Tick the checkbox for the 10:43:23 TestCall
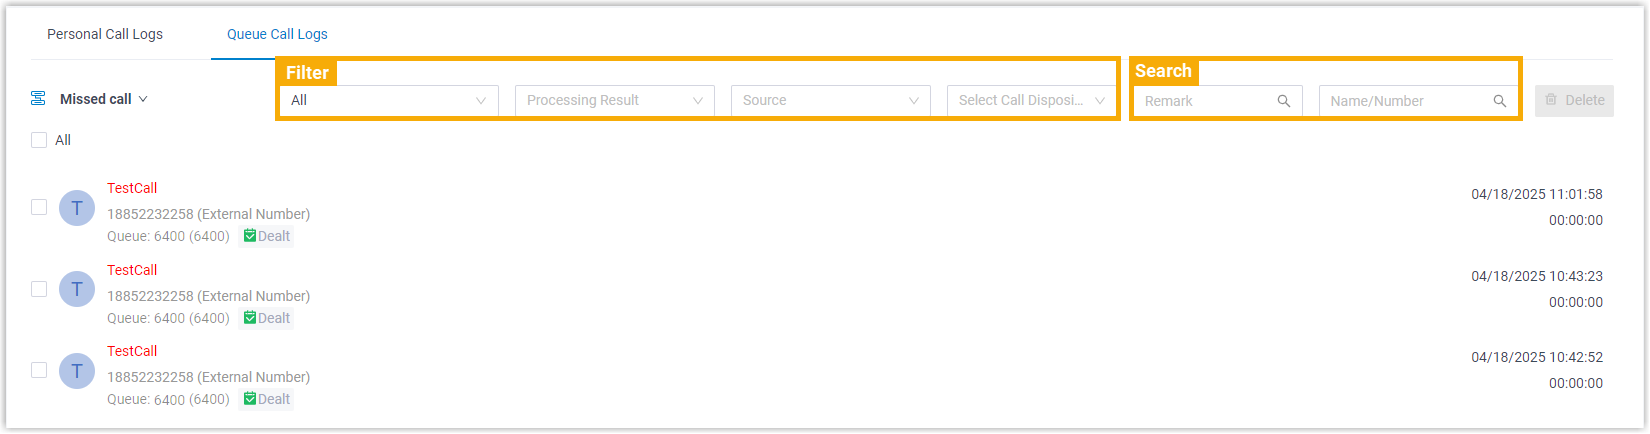The image size is (1650, 434). [x=39, y=289]
